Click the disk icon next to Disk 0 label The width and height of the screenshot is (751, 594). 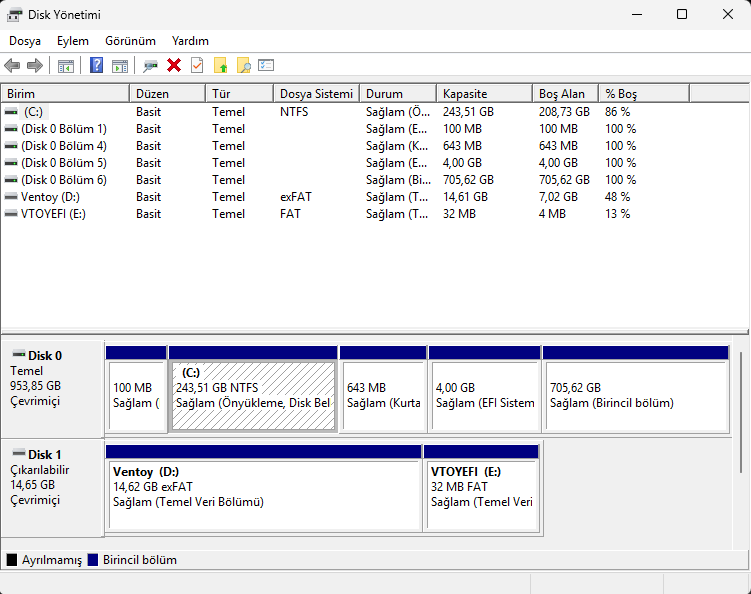(19, 354)
